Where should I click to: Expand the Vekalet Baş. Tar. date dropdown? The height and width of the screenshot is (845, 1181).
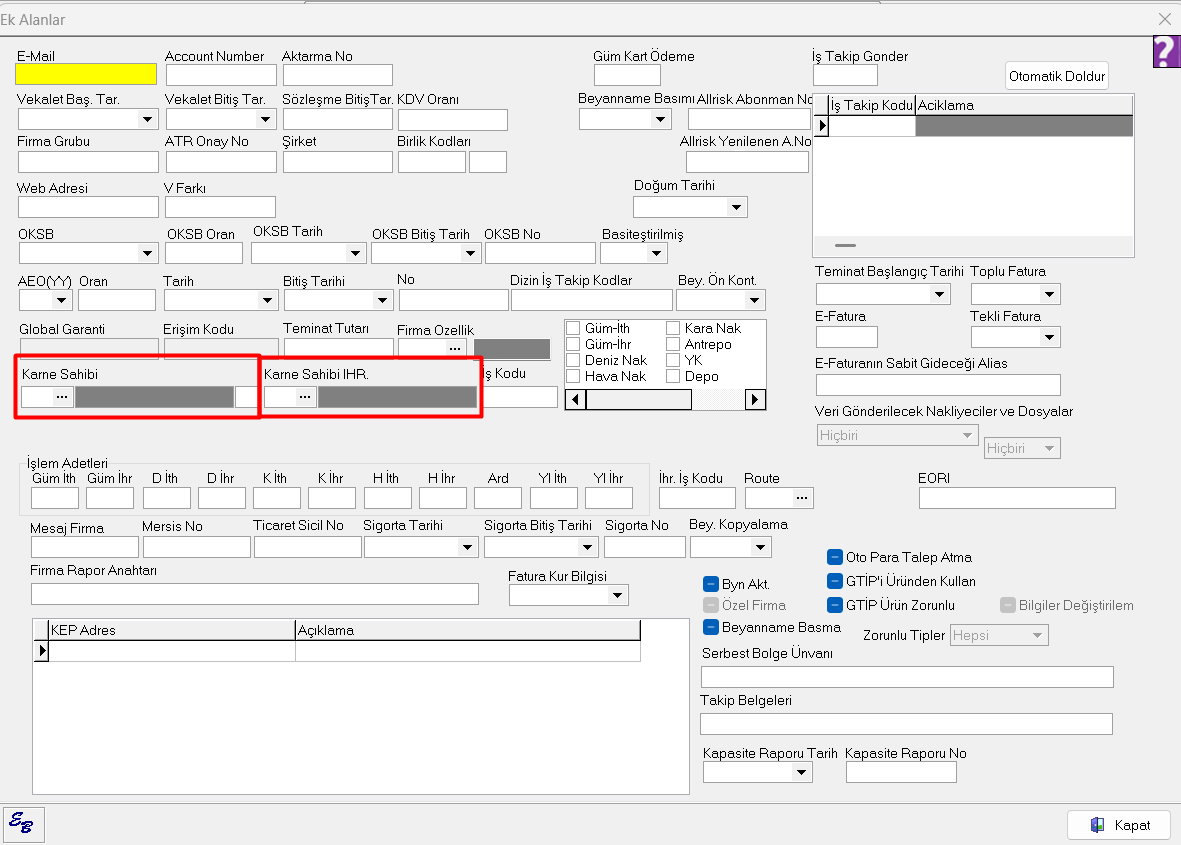[148, 120]
